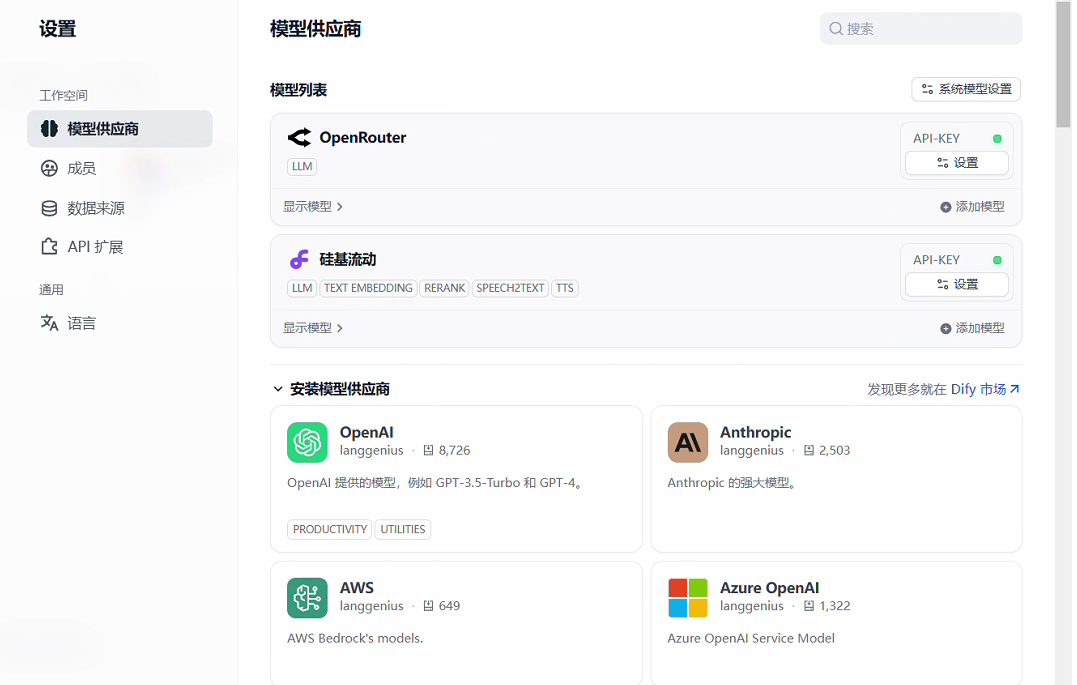Click the TEXT EMBEDDING tag

[368, 288]
